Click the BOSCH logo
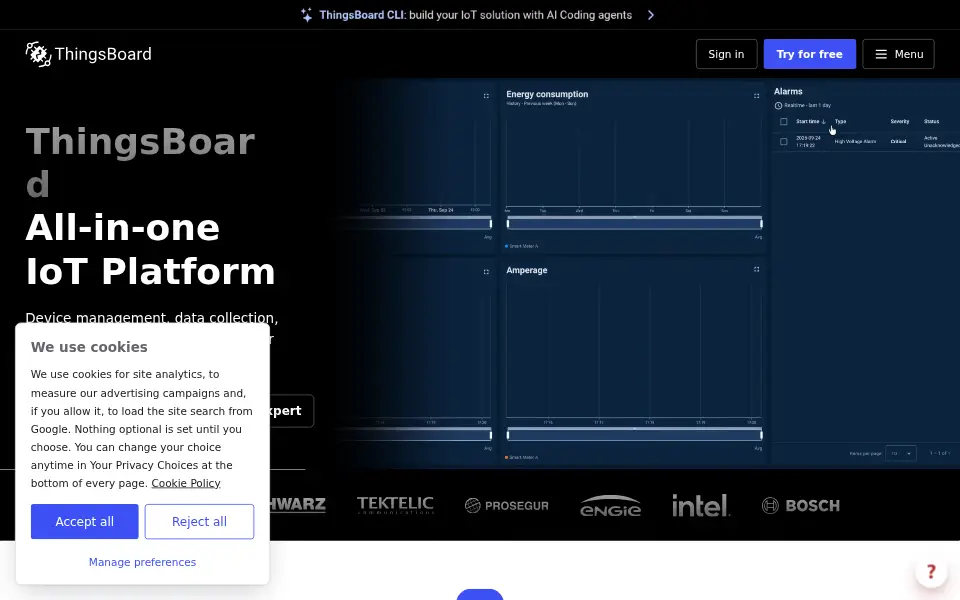The image size is (960, 600). pyautogui.click(x=801, y=505)
